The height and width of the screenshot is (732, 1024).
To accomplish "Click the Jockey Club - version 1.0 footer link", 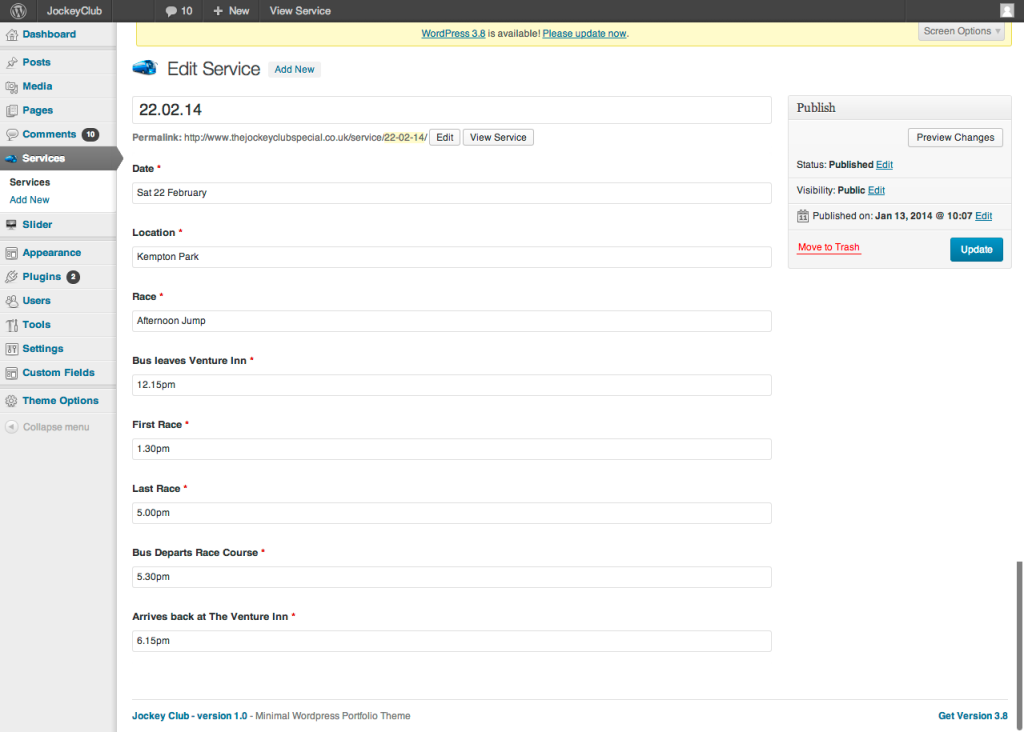I will pos(190,716).
